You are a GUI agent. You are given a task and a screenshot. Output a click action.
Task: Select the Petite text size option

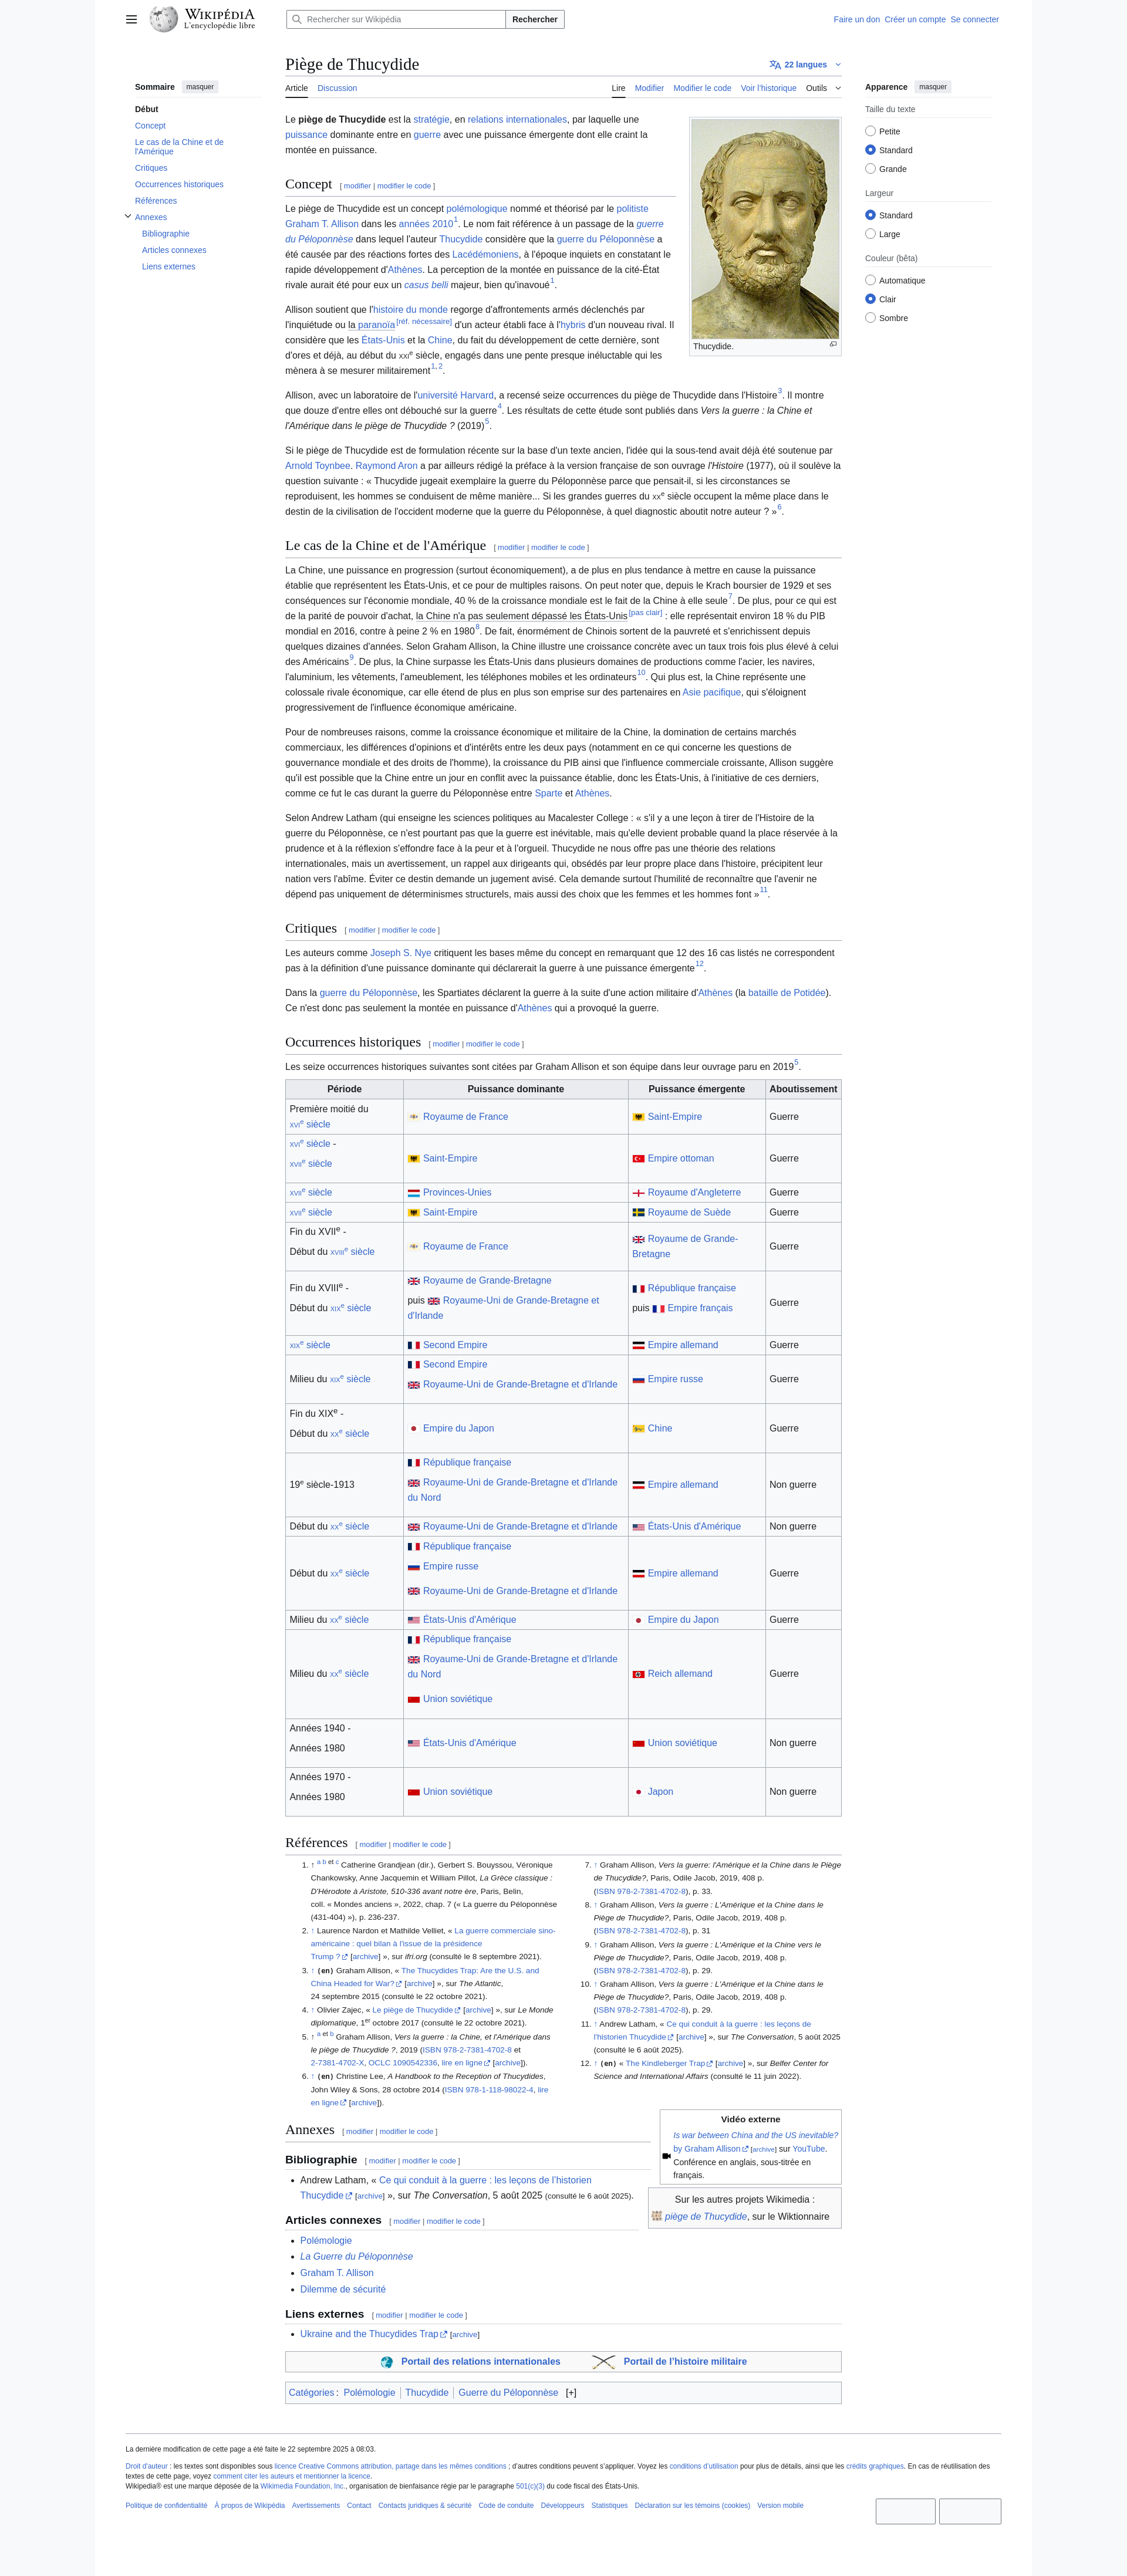coord(870,131)
